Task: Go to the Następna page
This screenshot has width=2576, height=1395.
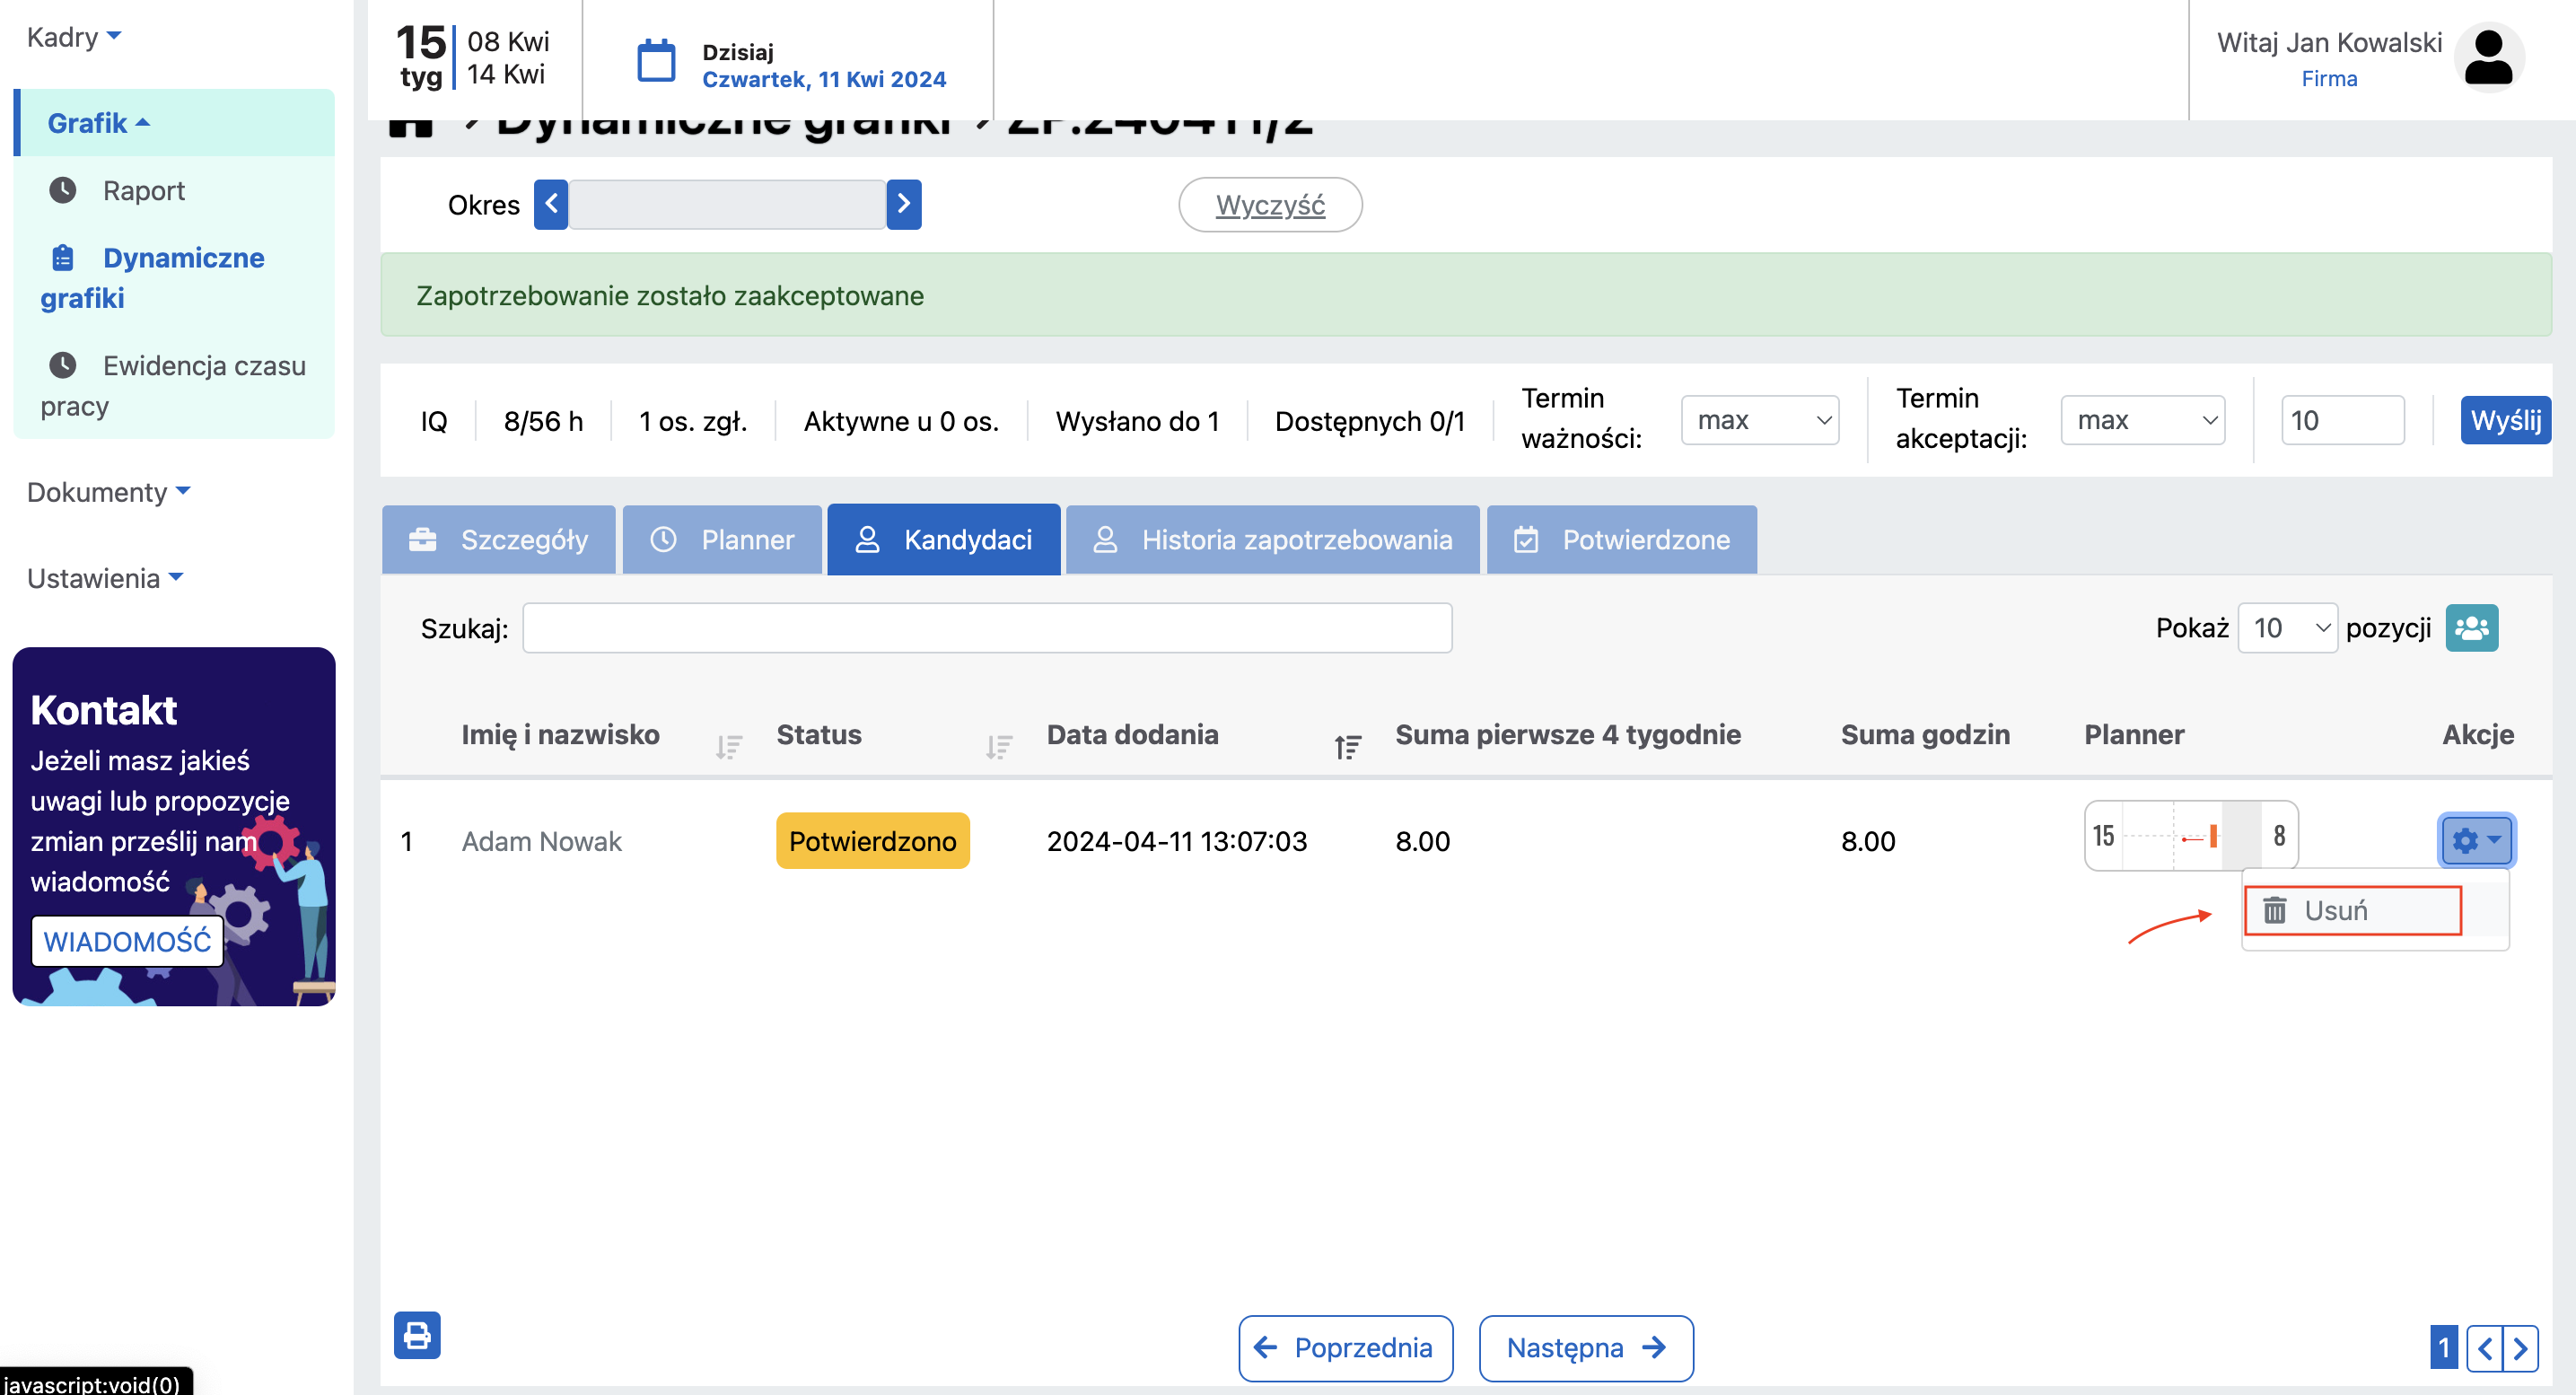Action: pos(1585,1347)
